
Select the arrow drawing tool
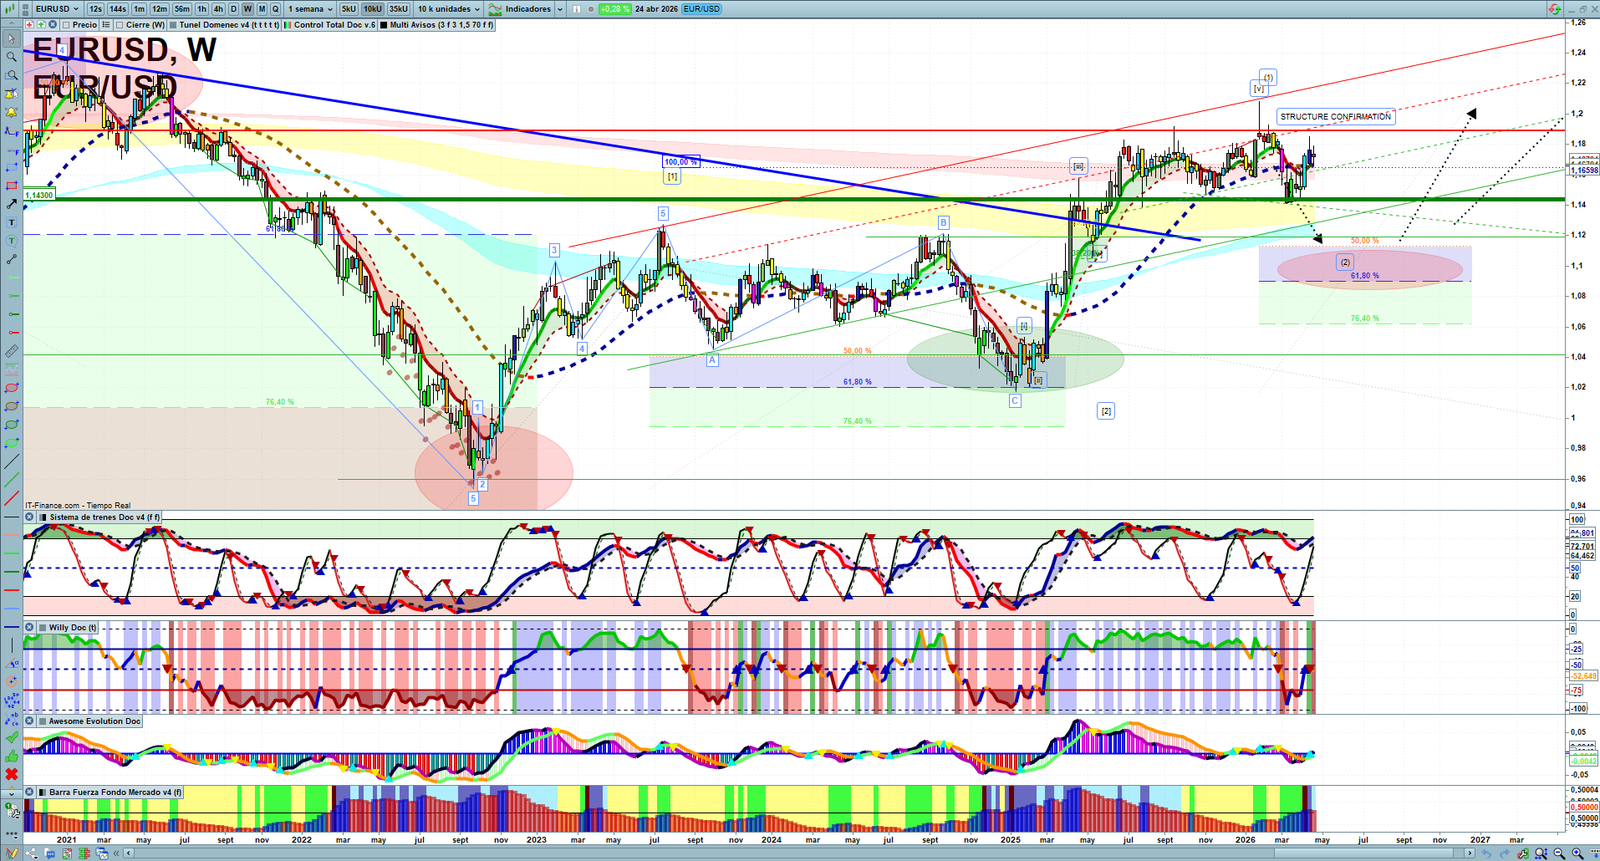[11, 204]
